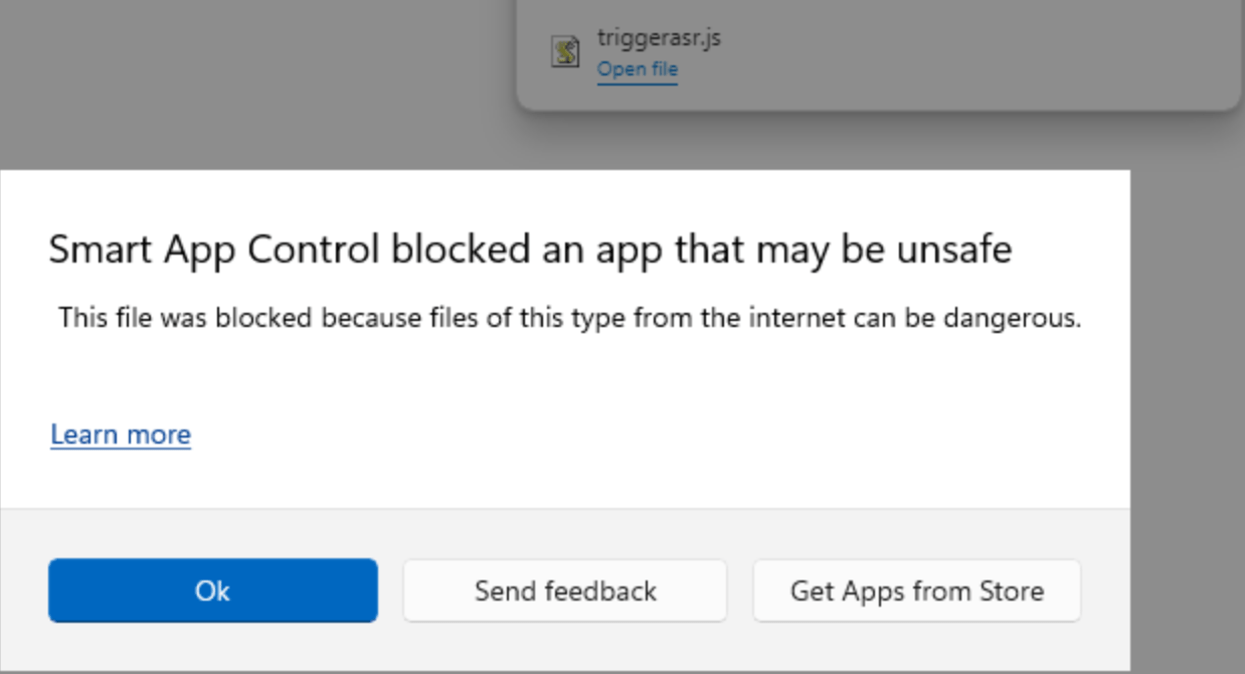Click the words 'Smart App Control' in title
The height and width of the screenshot is (674, 1245).
214,249
